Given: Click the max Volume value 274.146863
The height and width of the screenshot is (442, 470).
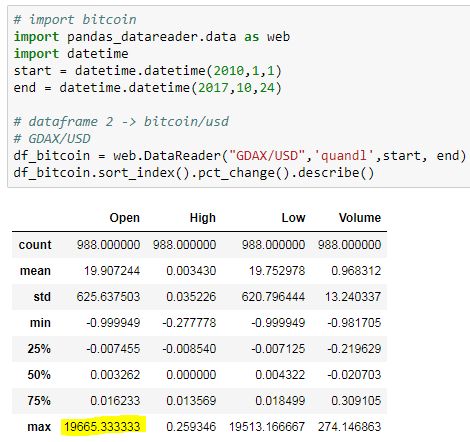Looking at the screenshot, I should 349,426.
